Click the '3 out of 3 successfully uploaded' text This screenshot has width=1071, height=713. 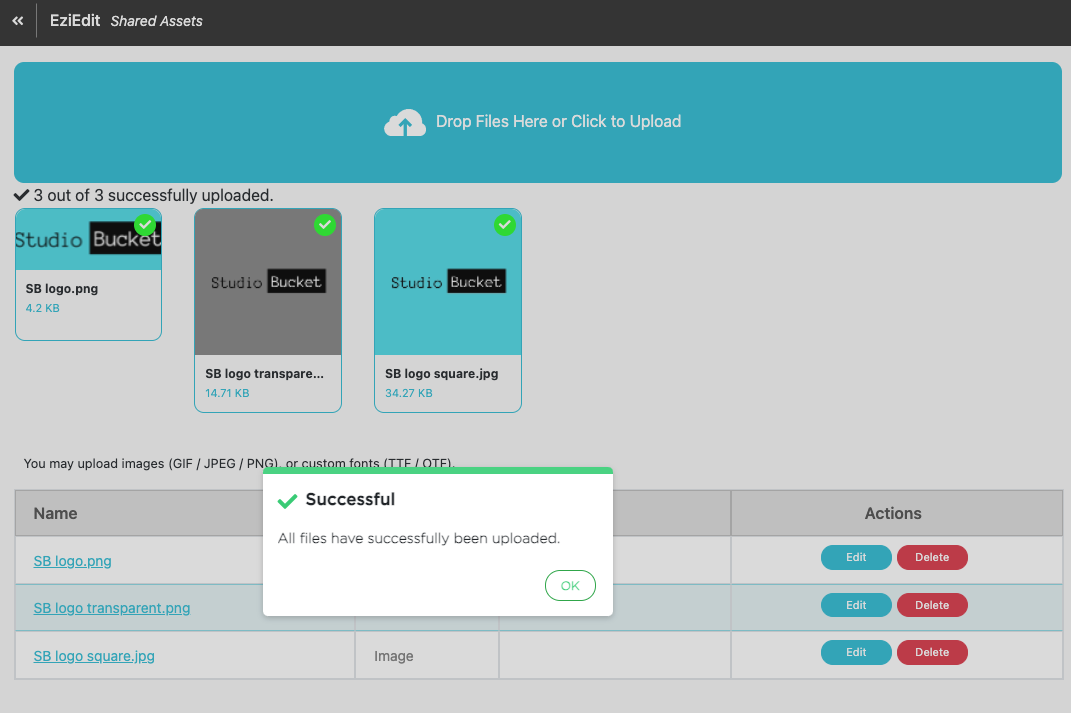[x=154, y=195]
